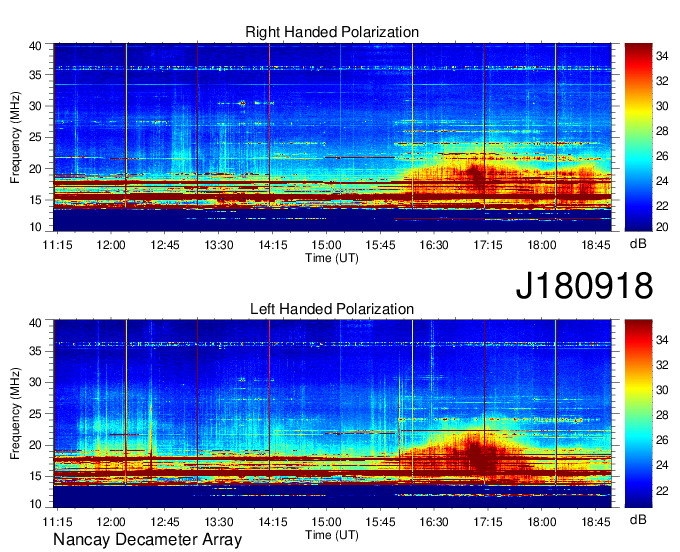Click the Left Handed plot's color scale bar

638,414
